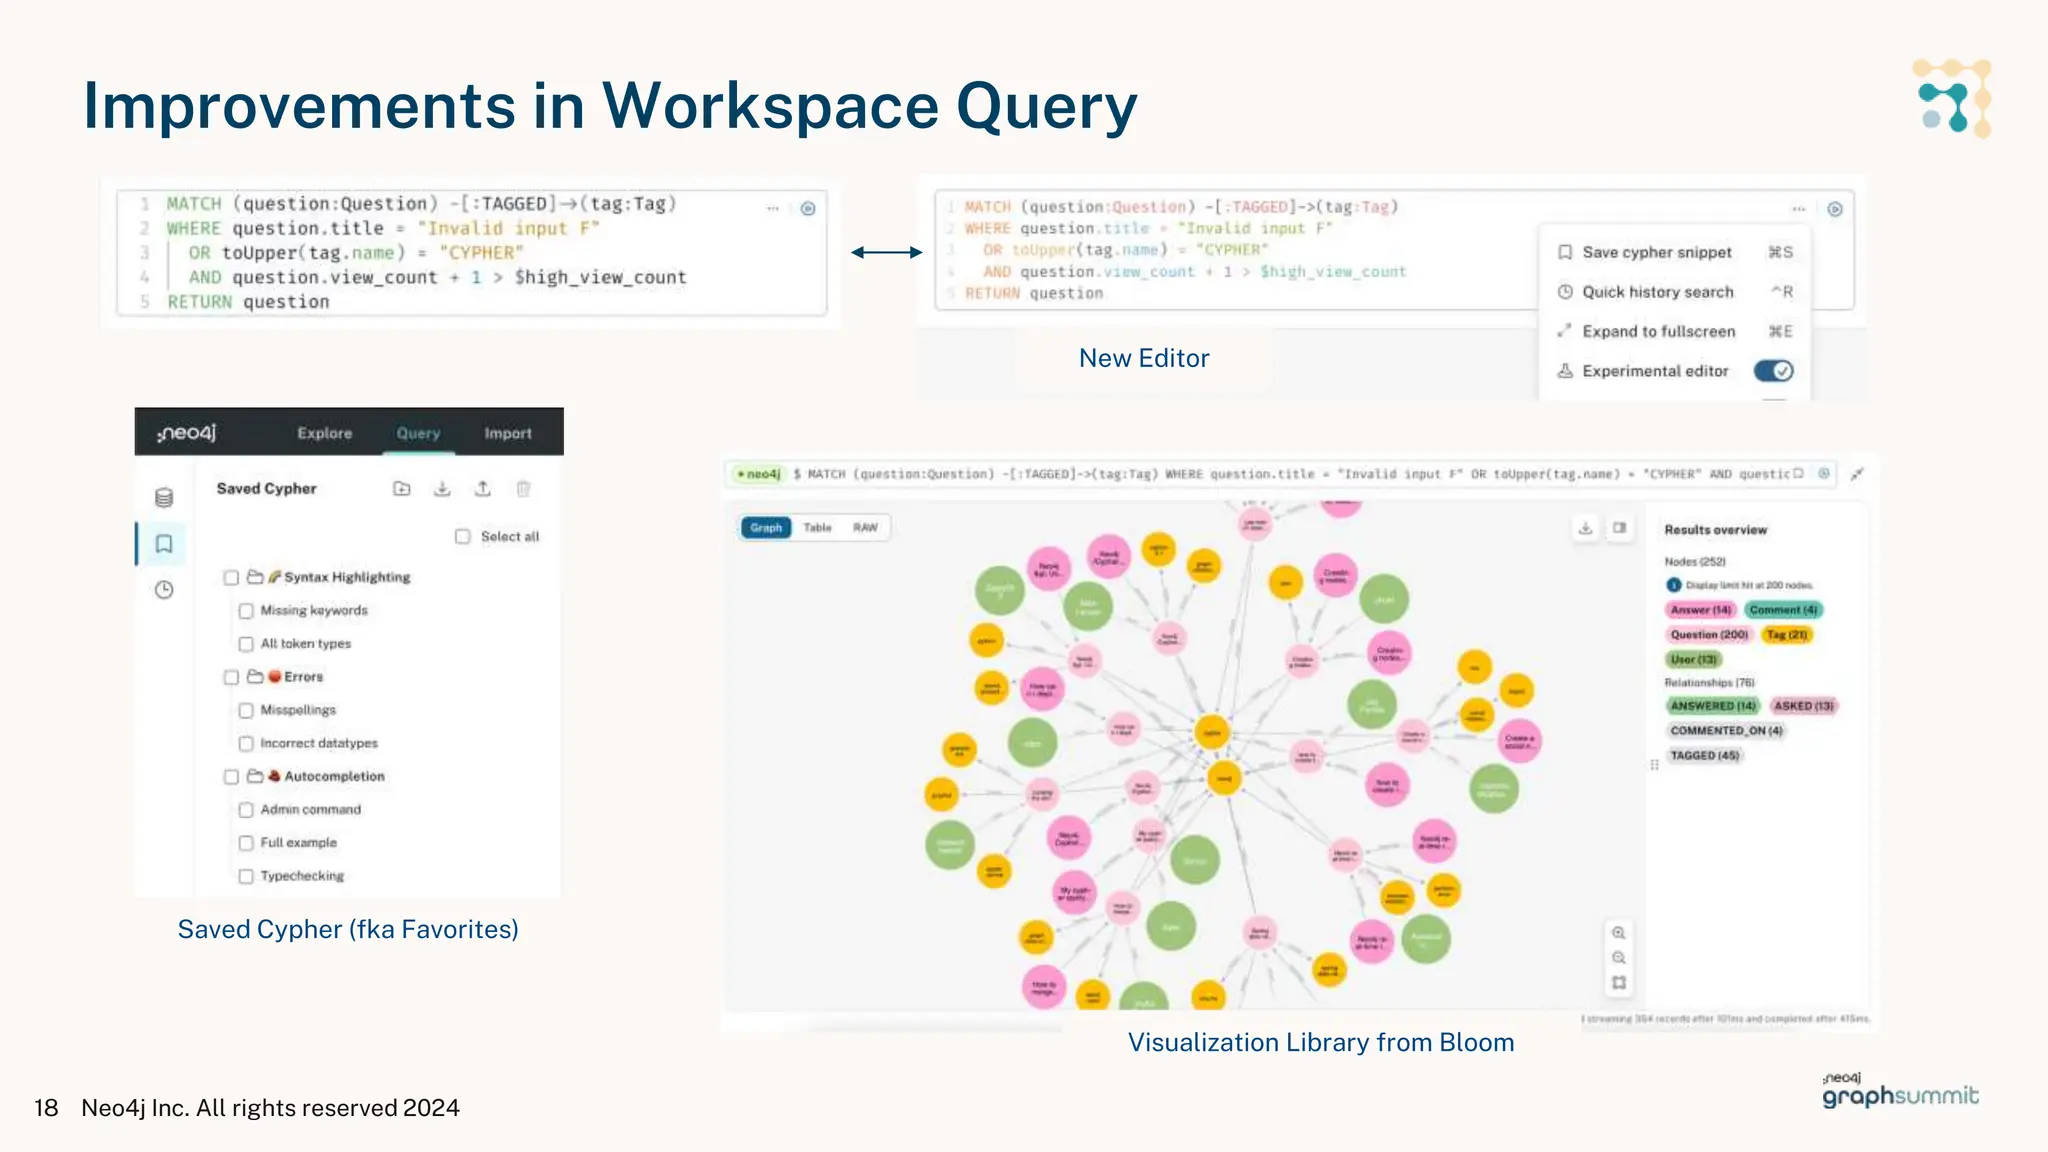Screen dimensions: 2048x1152
Task: Check the Full example checkbox
Action: pyautogui.click(x=246, y=843)
